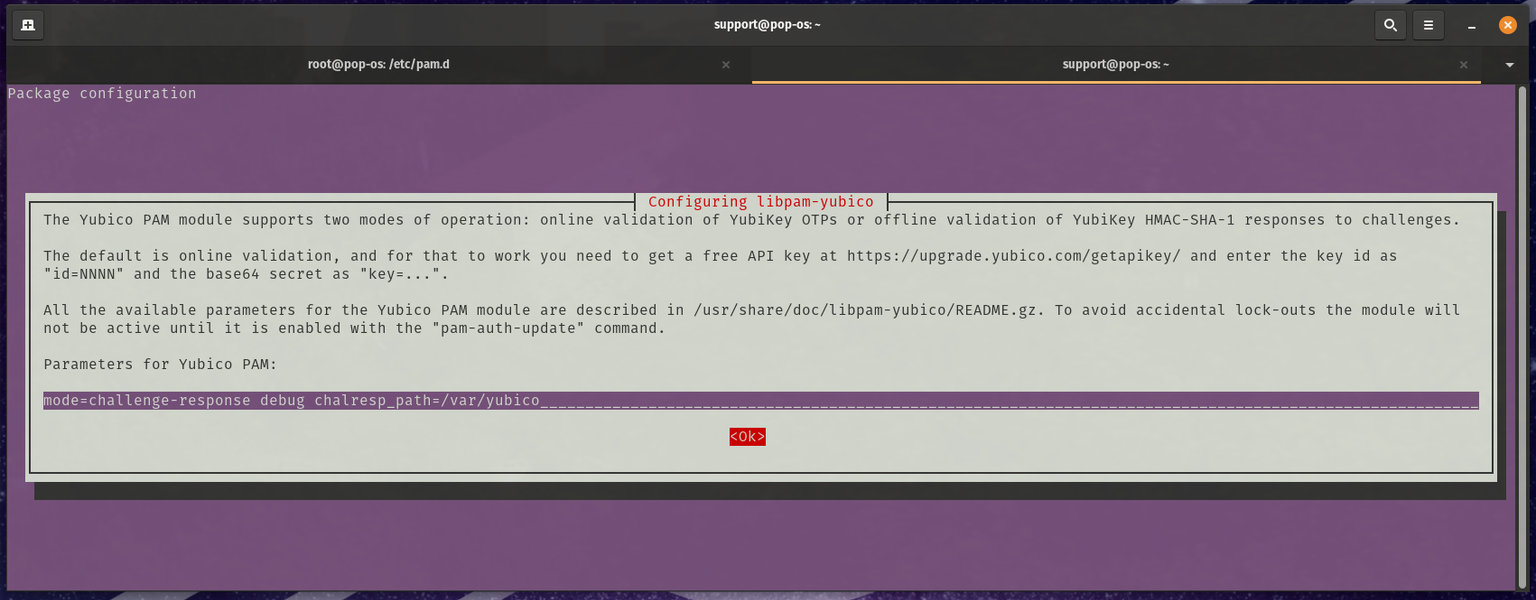Close the terminal with orange button
The height and width of the screenshot is (600, 1536).
(1508, 24)
